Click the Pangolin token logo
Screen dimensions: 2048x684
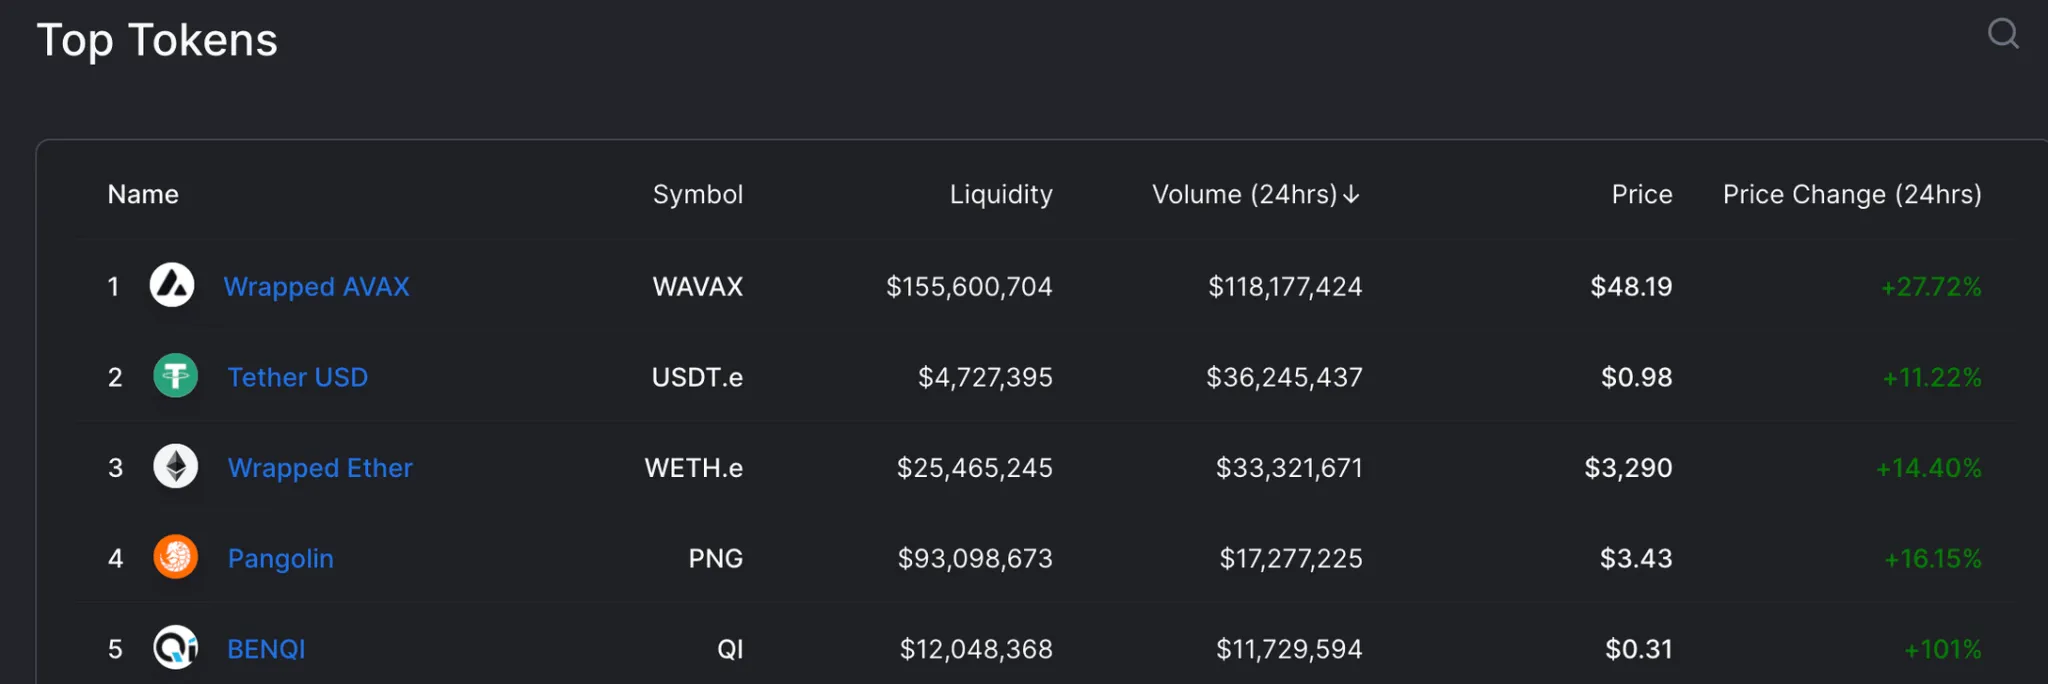click(175, 557)
